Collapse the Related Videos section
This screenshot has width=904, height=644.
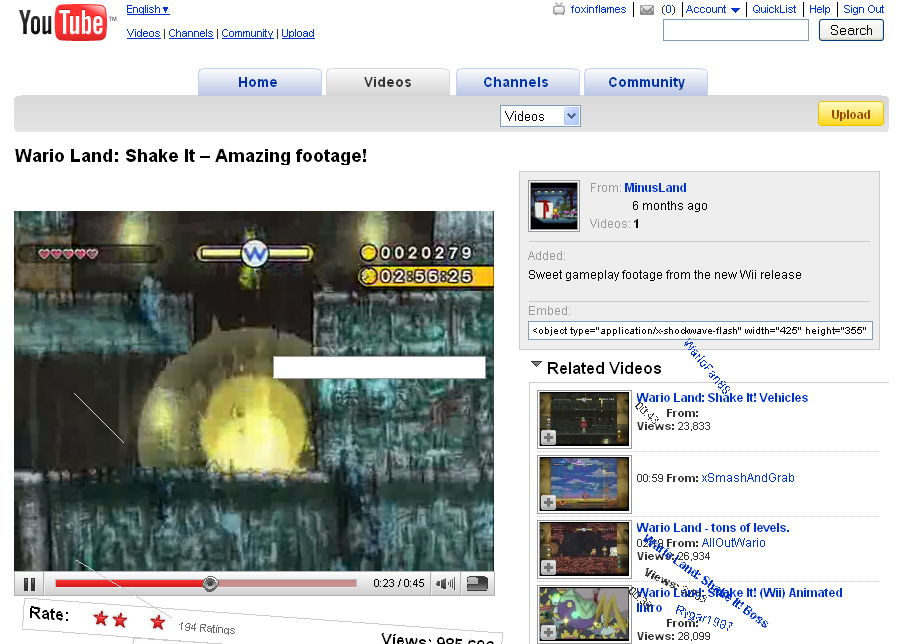coord(536,364)
